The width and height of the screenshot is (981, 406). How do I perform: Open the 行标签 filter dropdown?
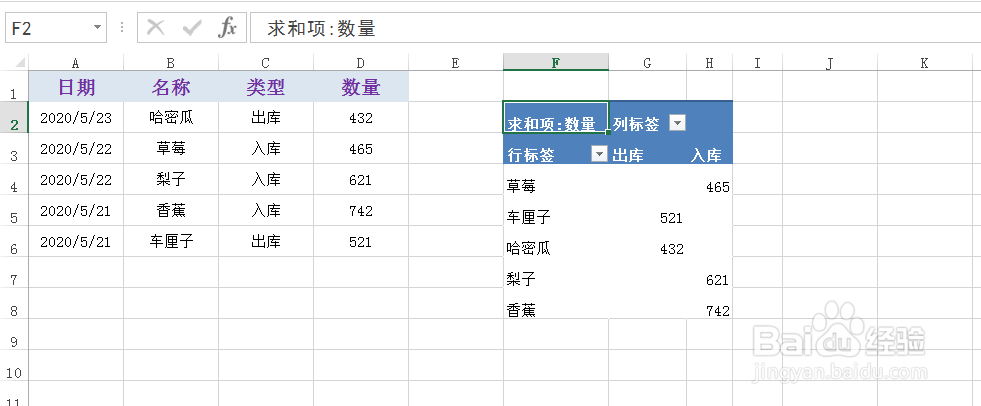click(599, 155)
